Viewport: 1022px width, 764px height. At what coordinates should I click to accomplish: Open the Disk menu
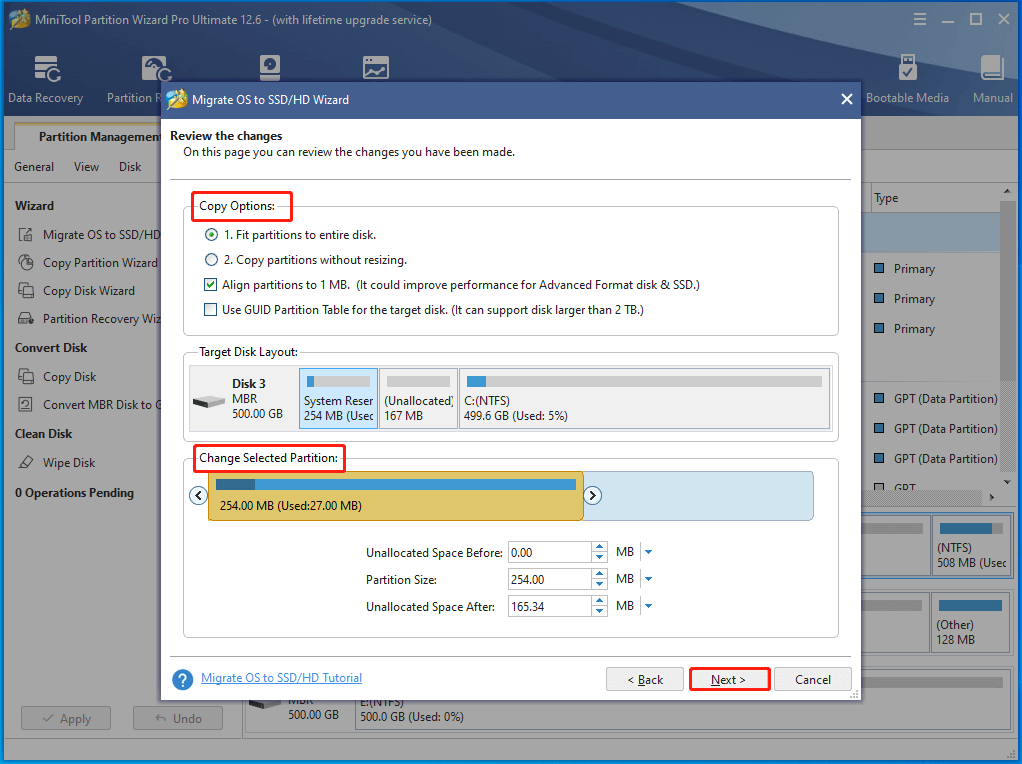tap(129, 166)
